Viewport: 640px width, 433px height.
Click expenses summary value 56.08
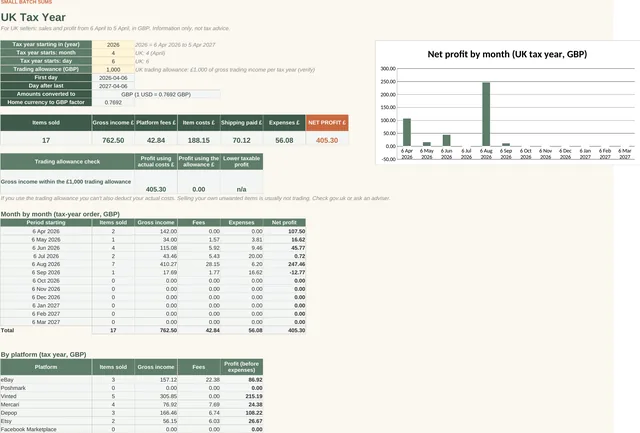coord(284,140)
